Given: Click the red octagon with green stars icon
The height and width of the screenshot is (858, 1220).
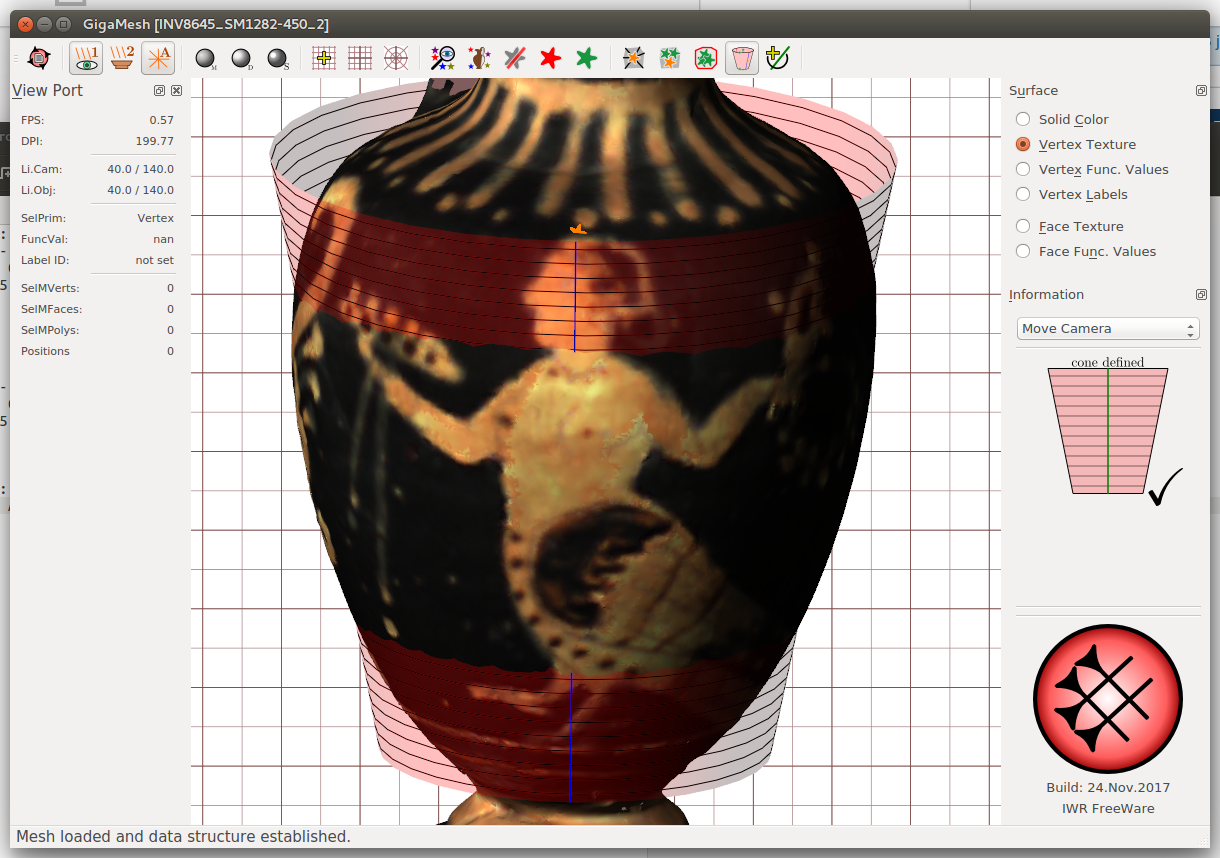Looking at the screenshot, I should [706, 59].
